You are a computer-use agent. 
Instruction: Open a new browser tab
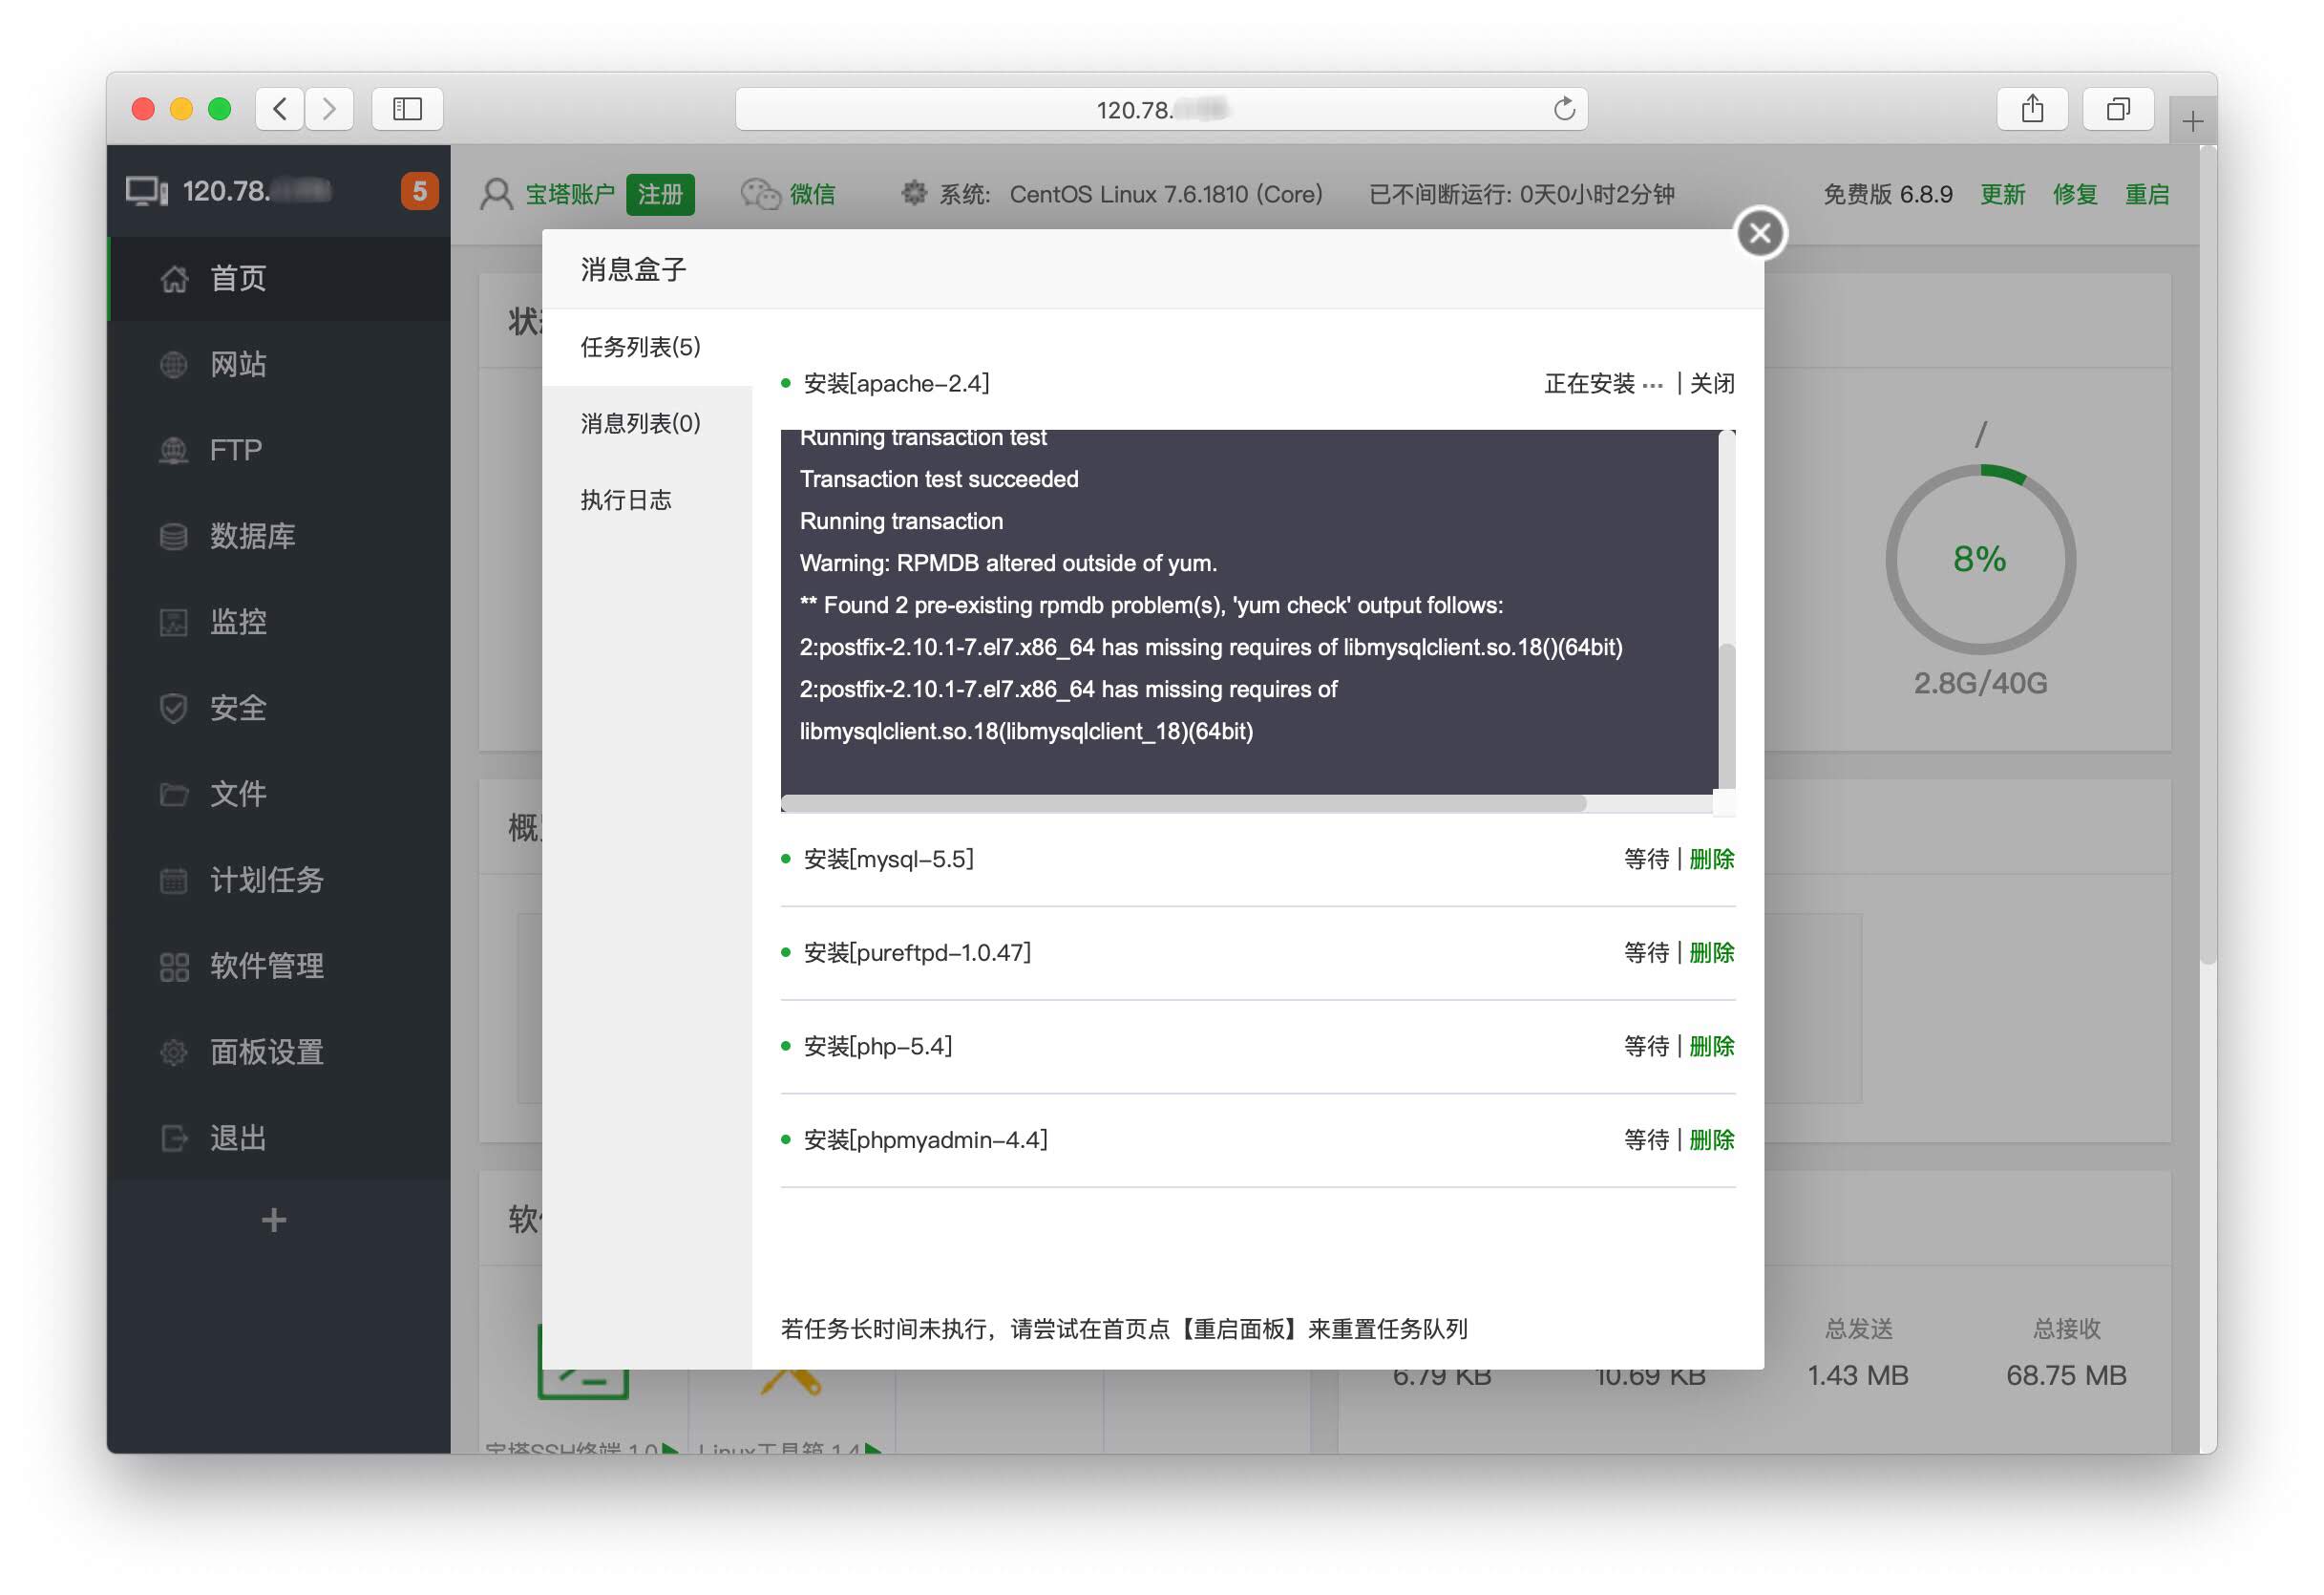click(2192, 122)
